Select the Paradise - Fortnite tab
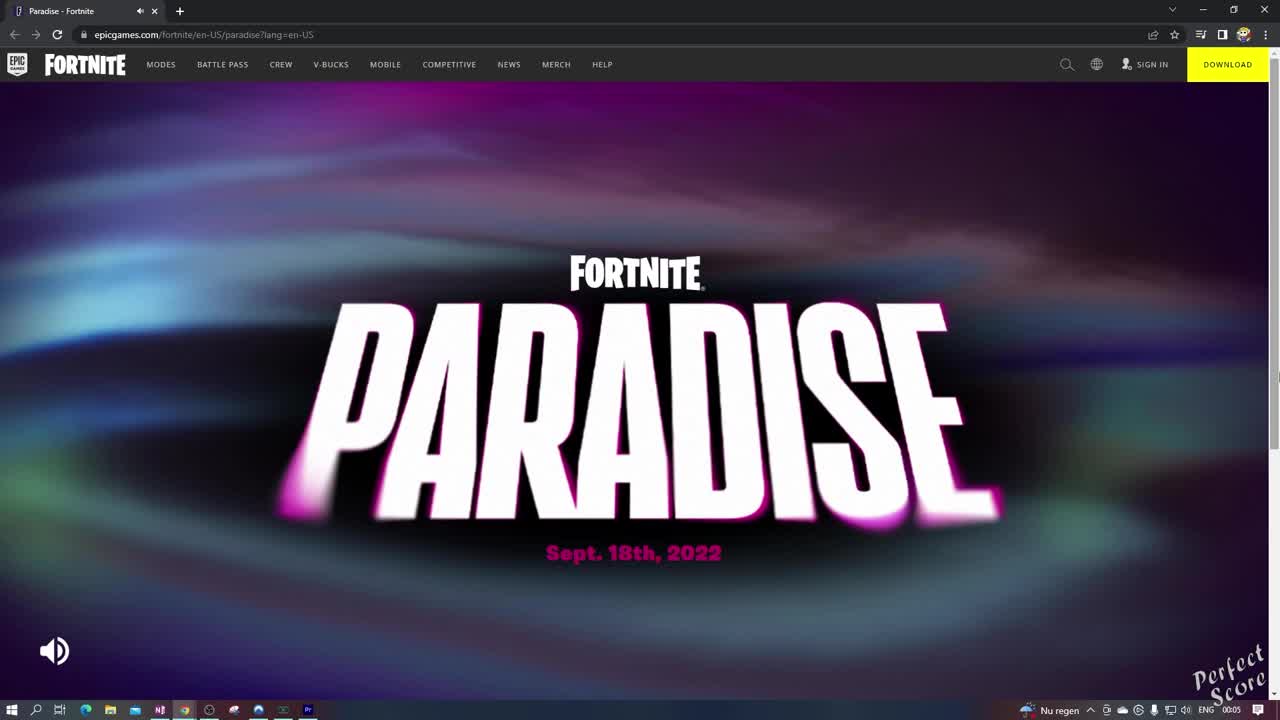The height and width of the screenshot is (720, 1280). [x=85, y=11]
